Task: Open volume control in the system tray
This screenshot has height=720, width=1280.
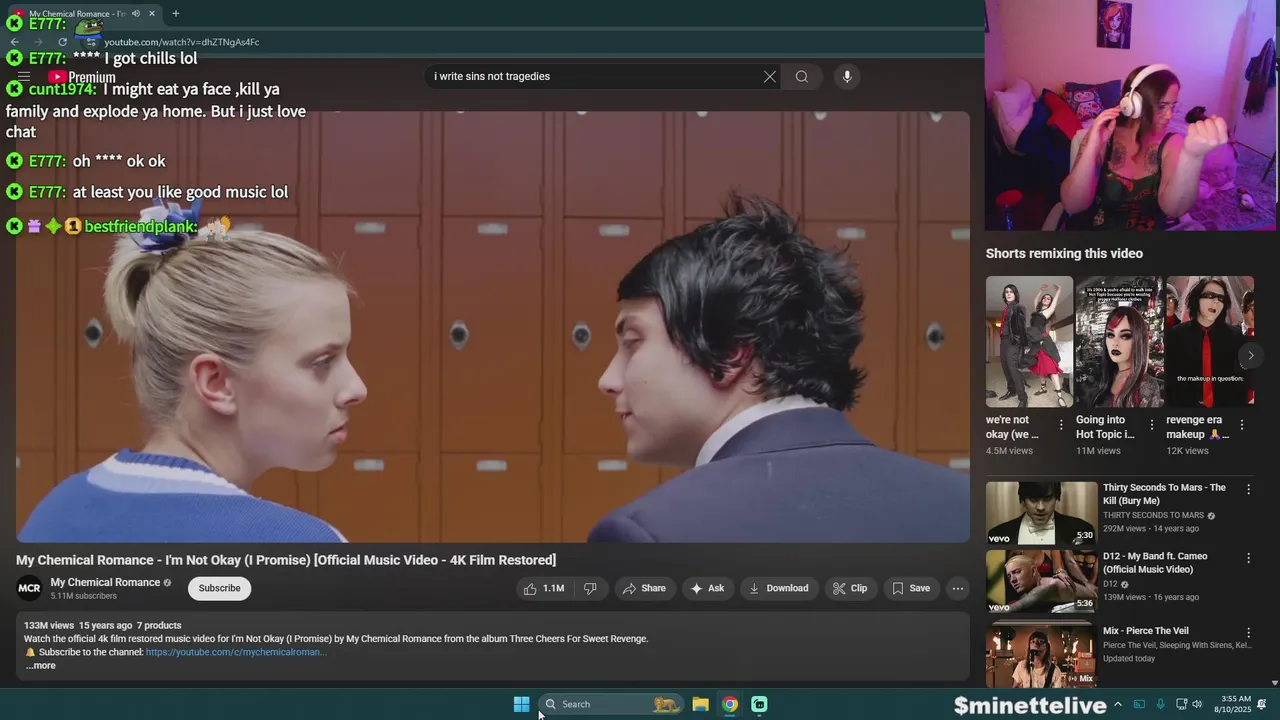Action: (x=1197, y=704)
